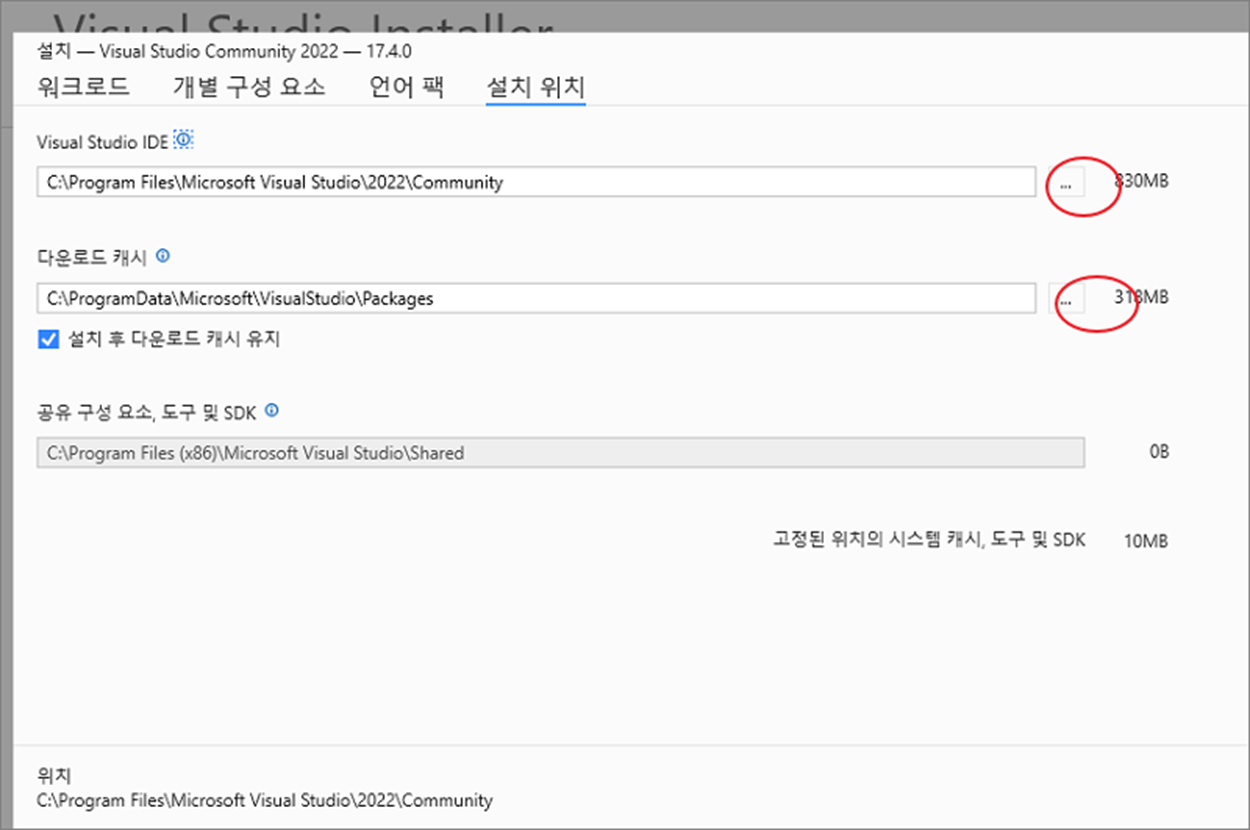
Task: Click the 다운로드 캐시 Packages path field
Action: point(536,298)
